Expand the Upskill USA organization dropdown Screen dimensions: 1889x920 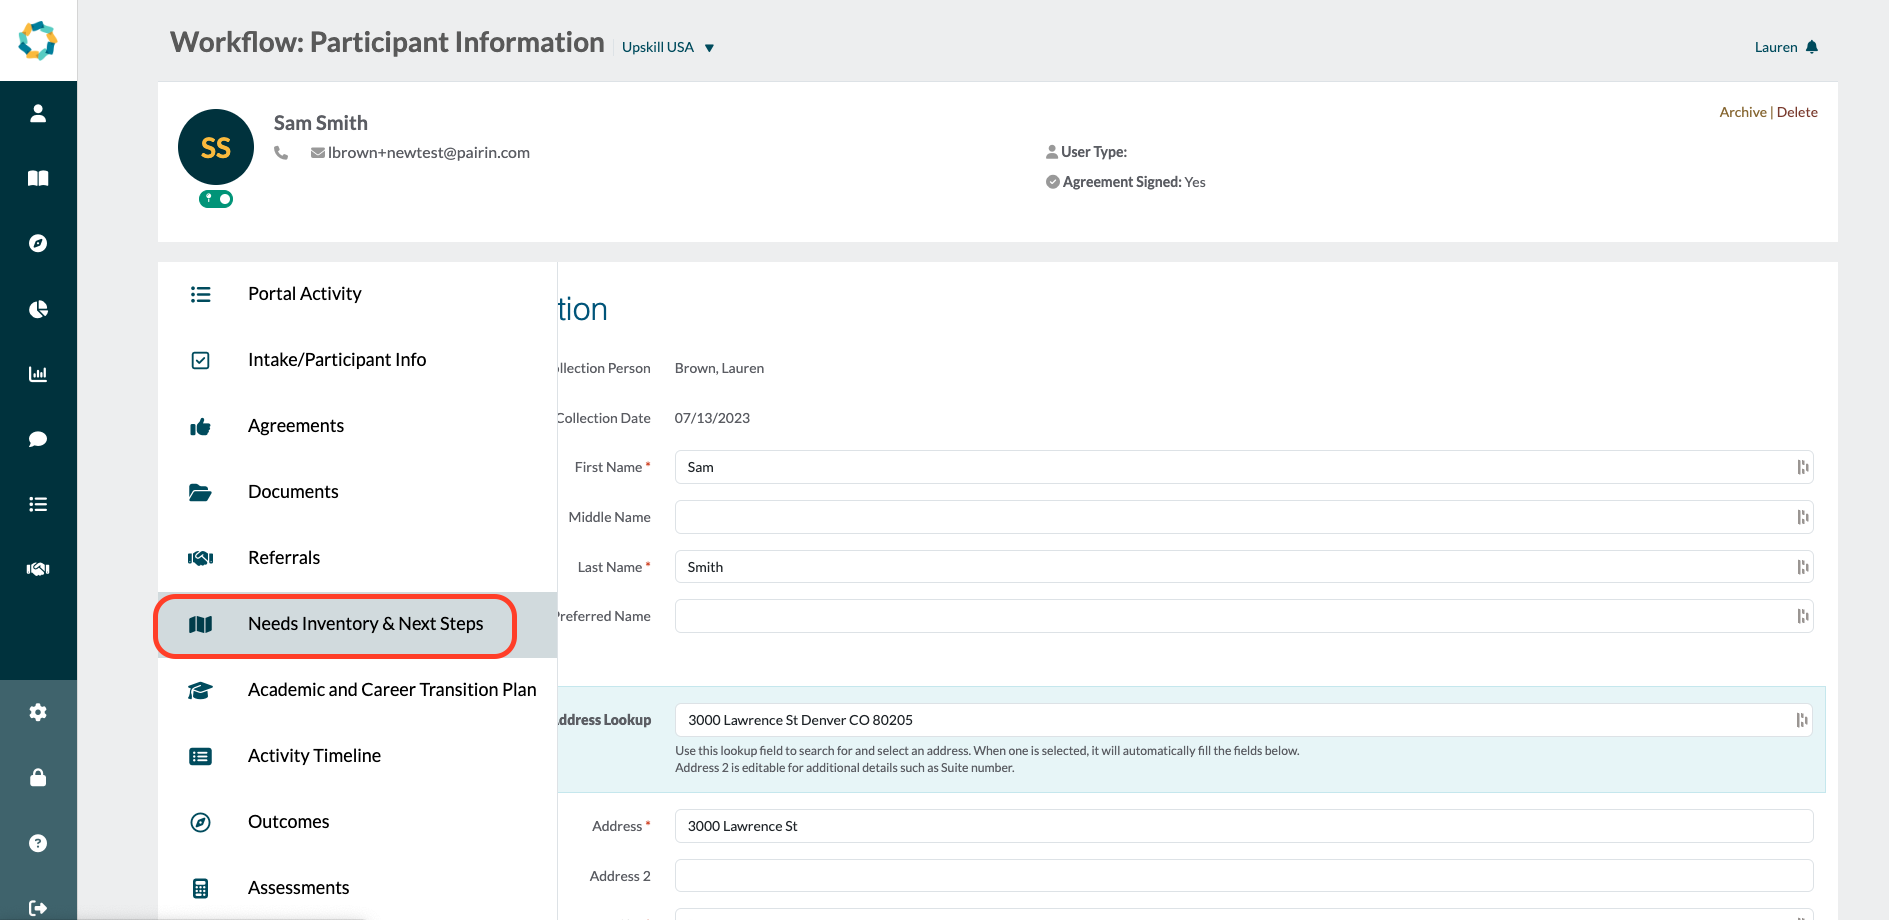pyautogui.click(x=667, y=47)
